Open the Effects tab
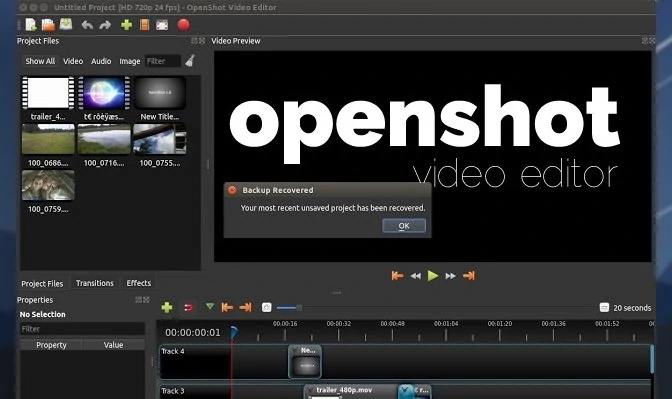The width and height of the screenshot is (672, 399). pyautogui.click(x=138, y=283)
